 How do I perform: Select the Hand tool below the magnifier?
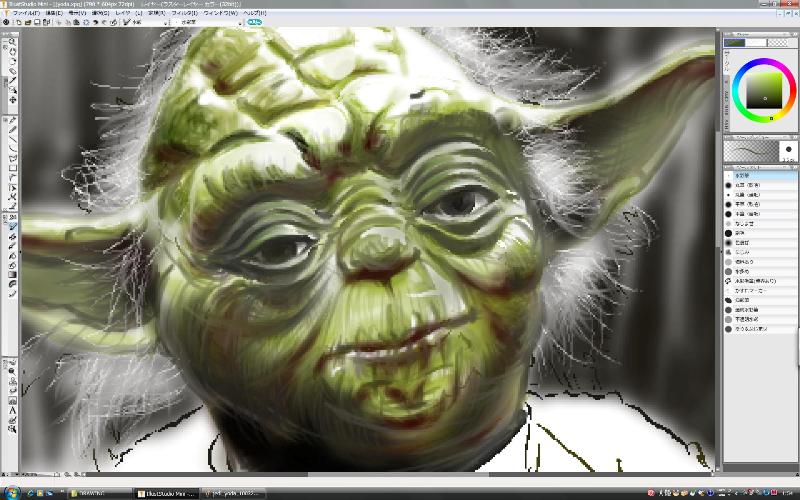(x=12, y=52)
